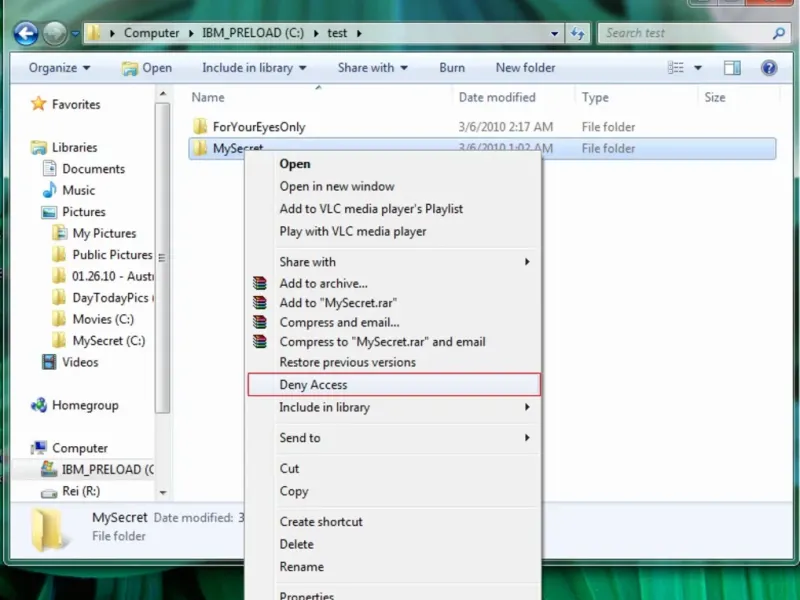Open the Organize dropdown menu
This screenshot has width=800, height=600.
tap(59, 68)
